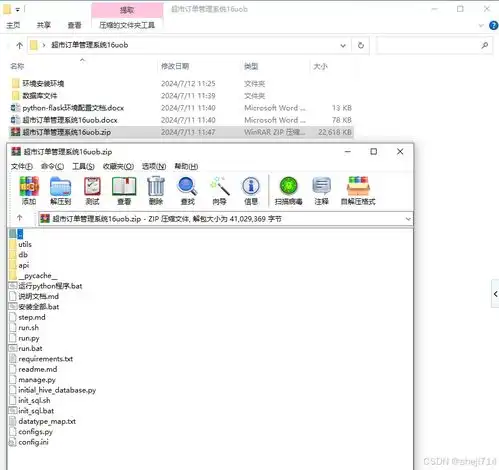Sort by 大小 column header
The height and width of the screenshot is (470, 499).
click(x=320, y=66)
